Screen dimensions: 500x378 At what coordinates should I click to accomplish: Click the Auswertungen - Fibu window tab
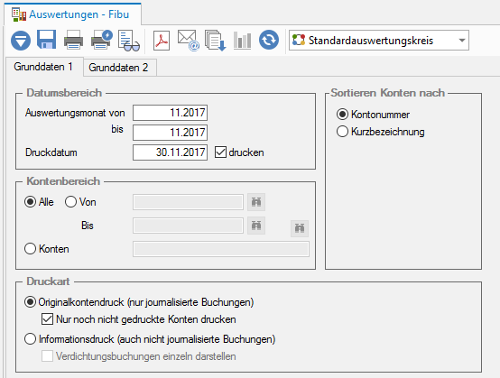pos(73,14)
